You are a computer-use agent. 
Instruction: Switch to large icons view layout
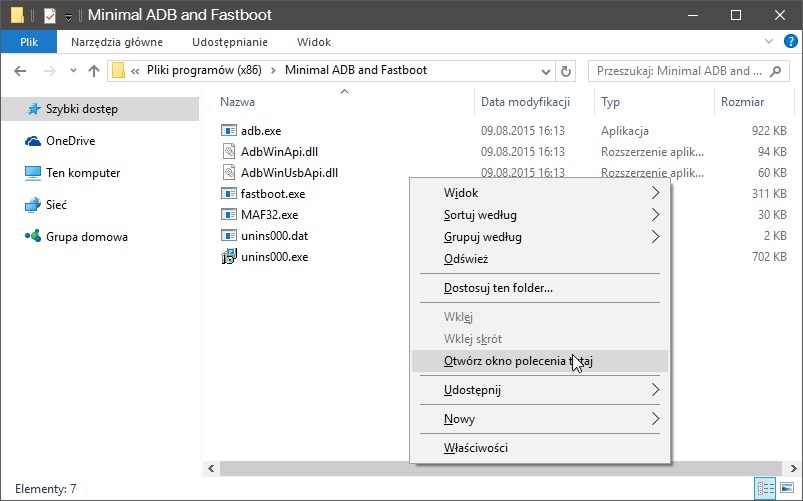(787, 488)
